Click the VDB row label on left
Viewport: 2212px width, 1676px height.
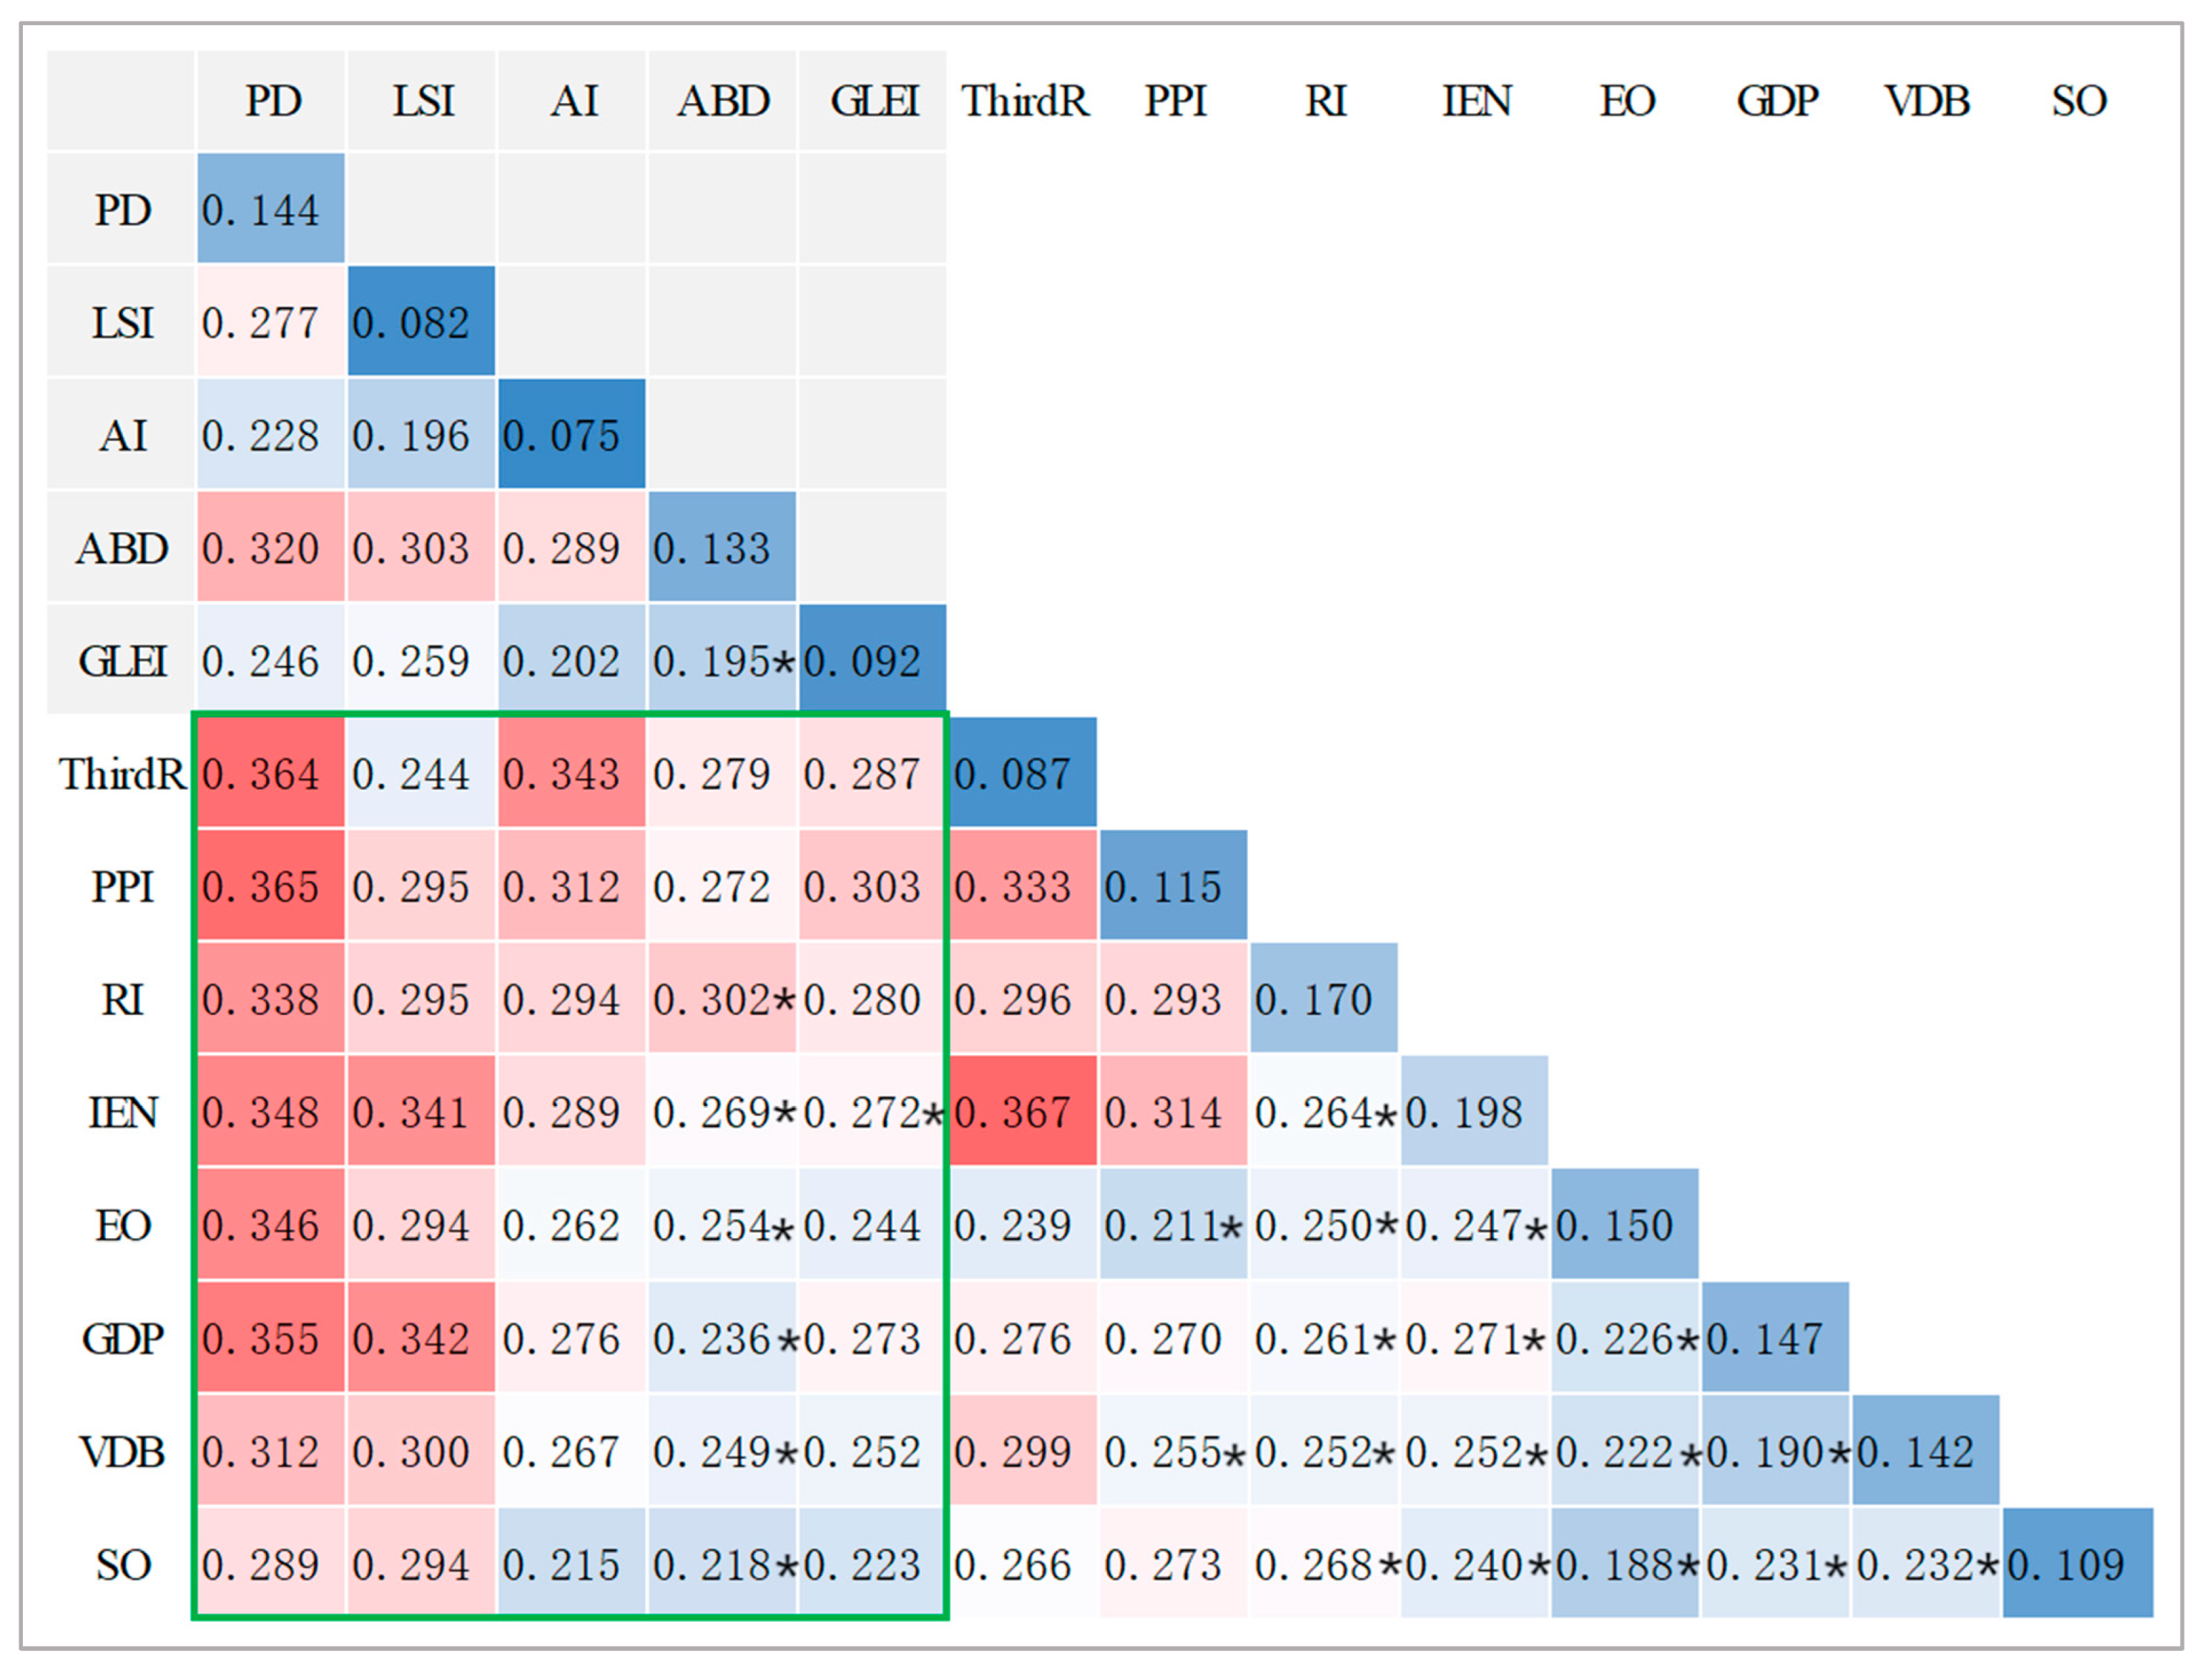click(x=122, y=1451)
